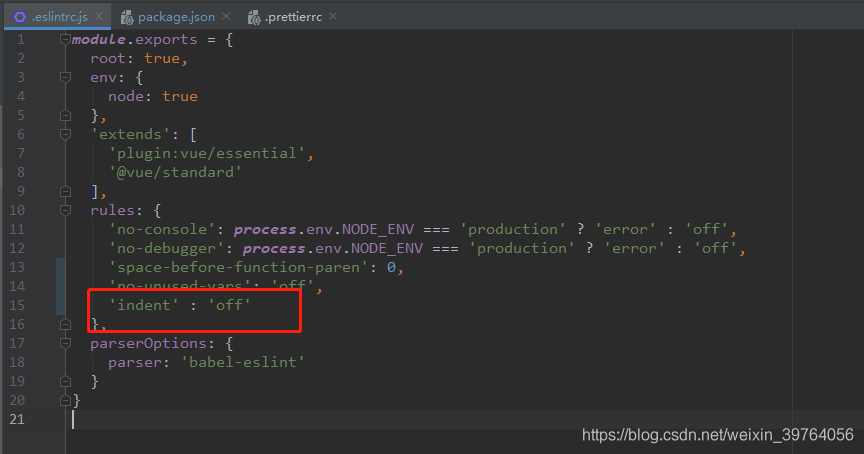Fold the env block on line 3
864x454 pixels.
click(66, 78)
